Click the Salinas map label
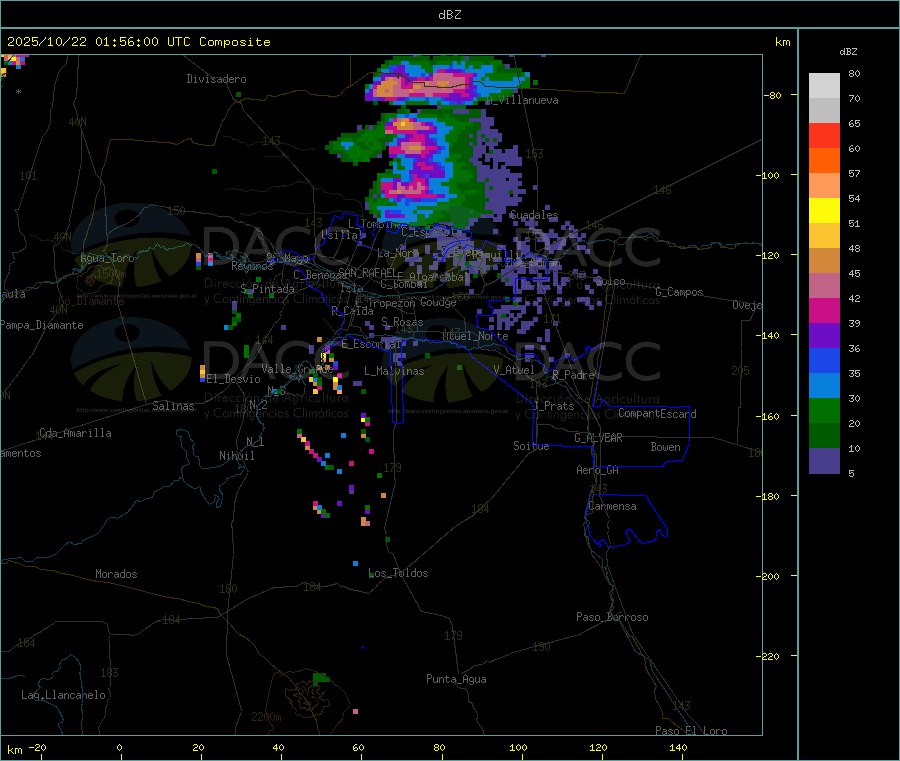The image size is (900, 761). [173, 406]
